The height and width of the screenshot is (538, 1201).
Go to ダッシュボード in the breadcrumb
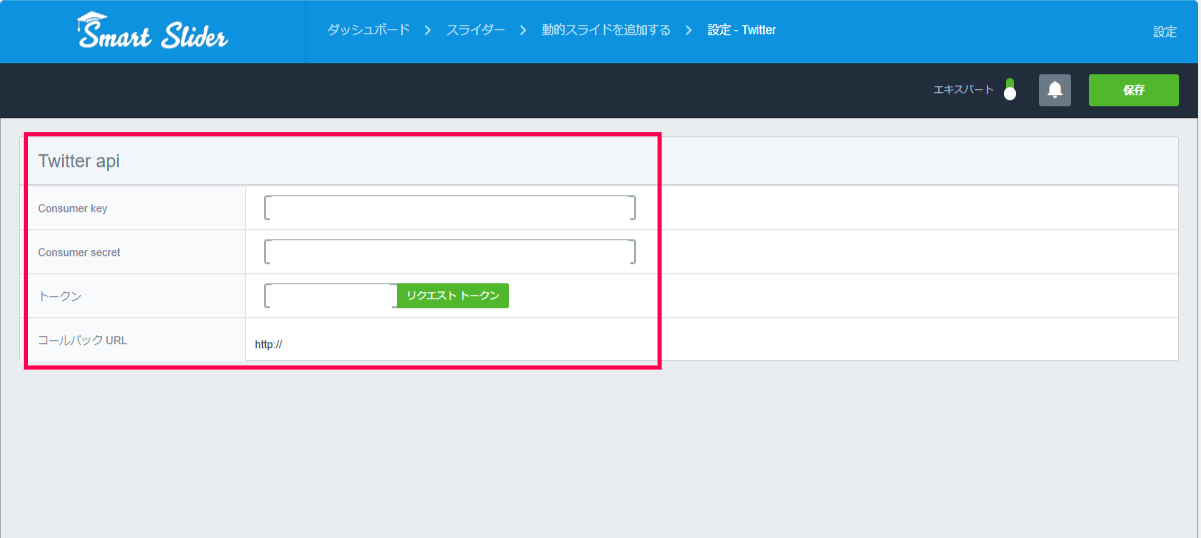pyautogui.click(x=368, y=30)
